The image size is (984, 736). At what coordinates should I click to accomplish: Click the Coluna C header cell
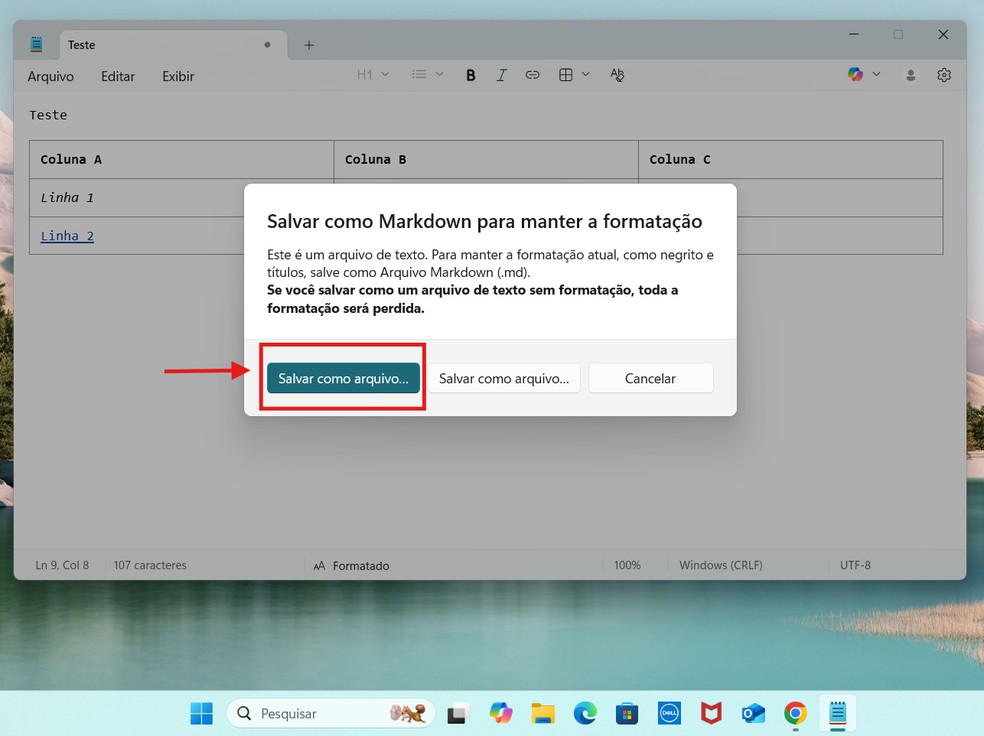(x=790, y=159)
